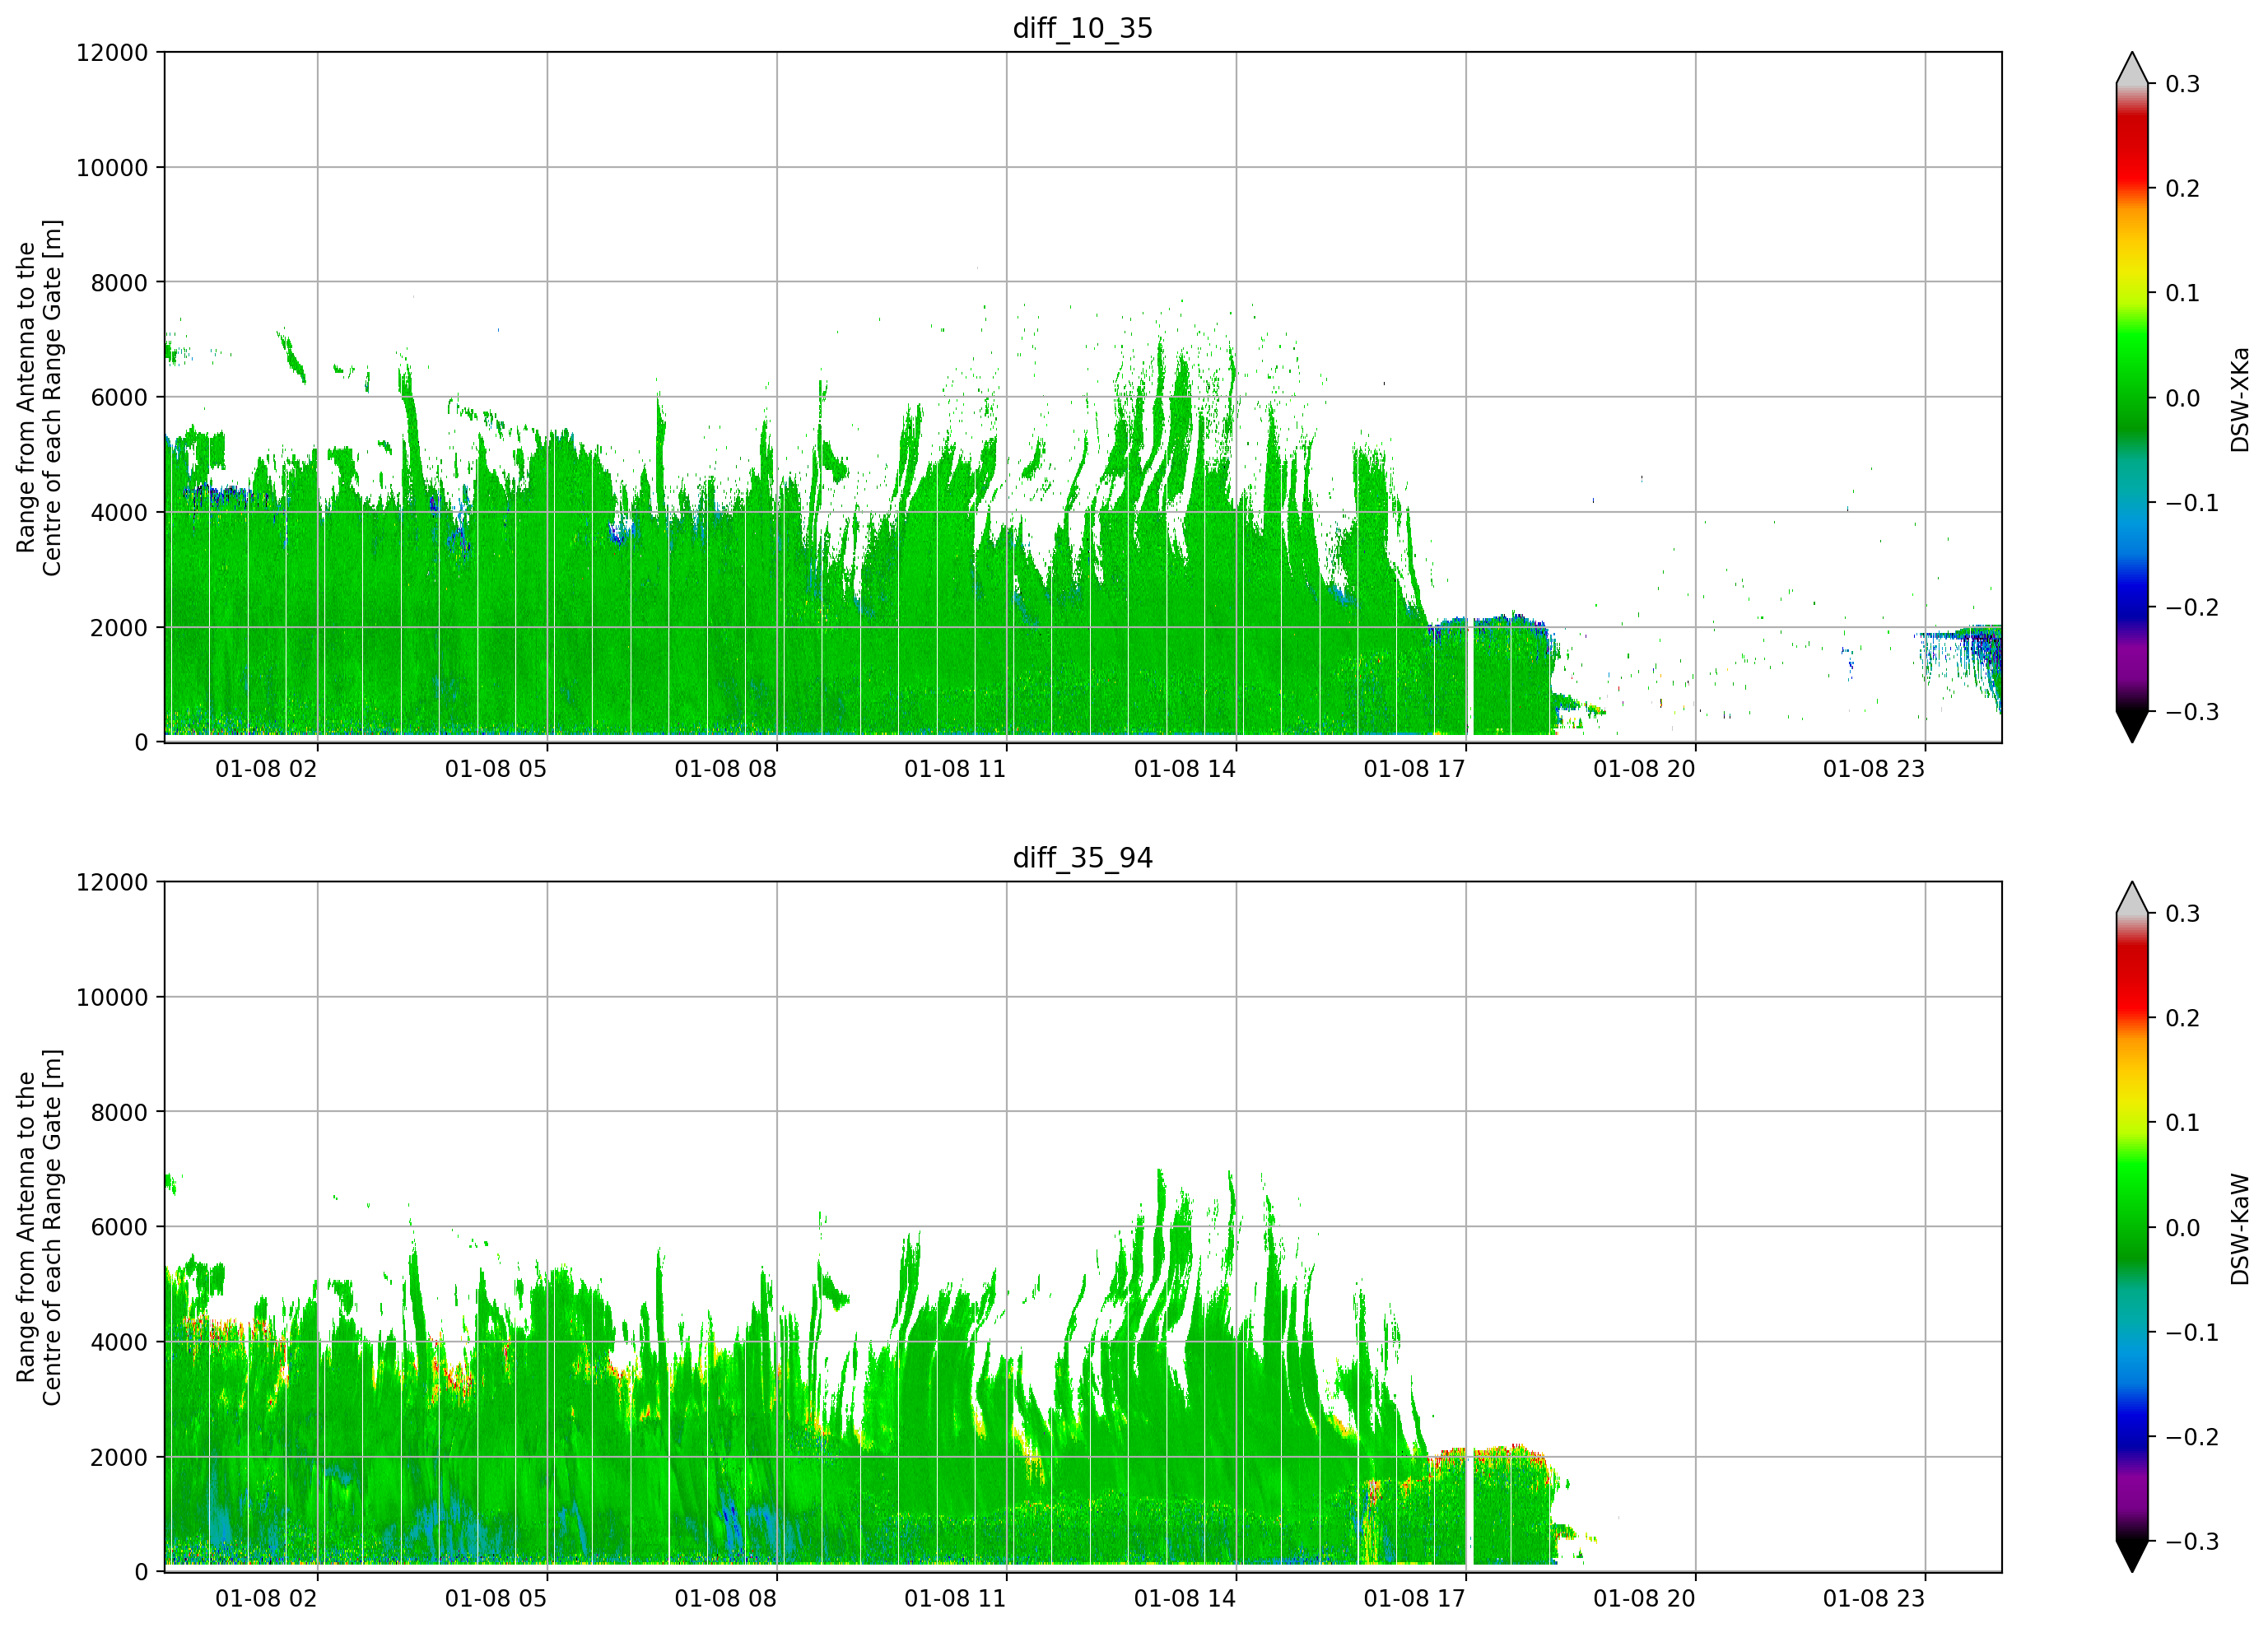Click "01-08 08" x-tick under diff_10_35
This screenshot has width=2268, height=1628.
(725, 769)
